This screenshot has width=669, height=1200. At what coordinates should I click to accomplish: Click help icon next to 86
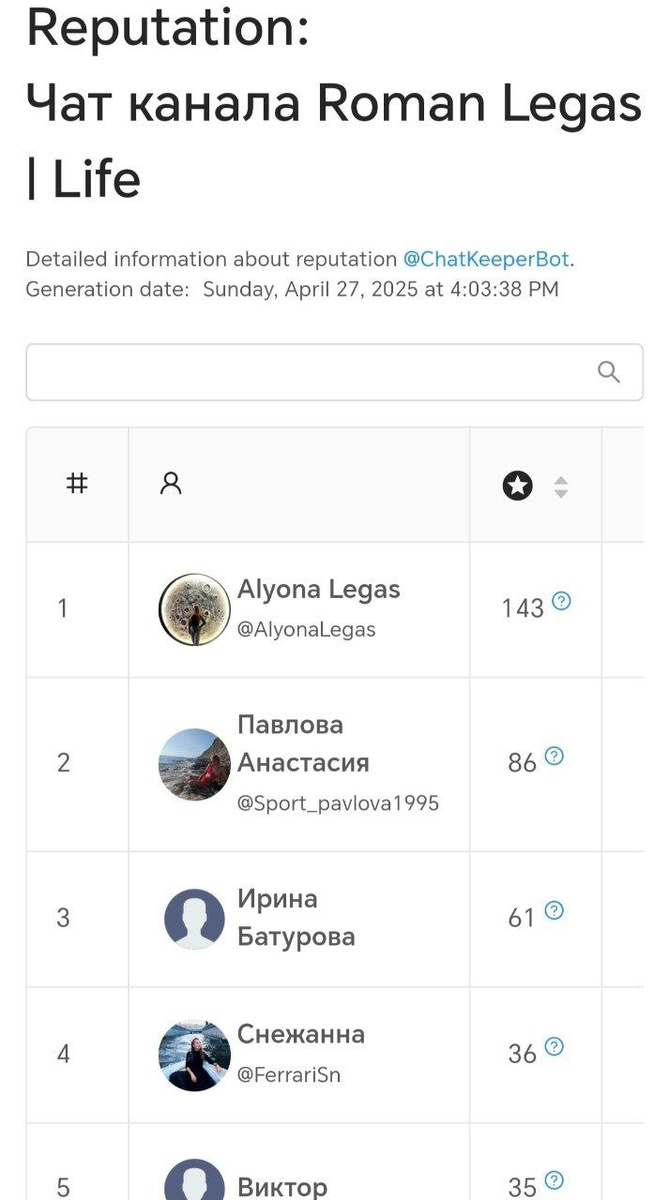point(555,757)
